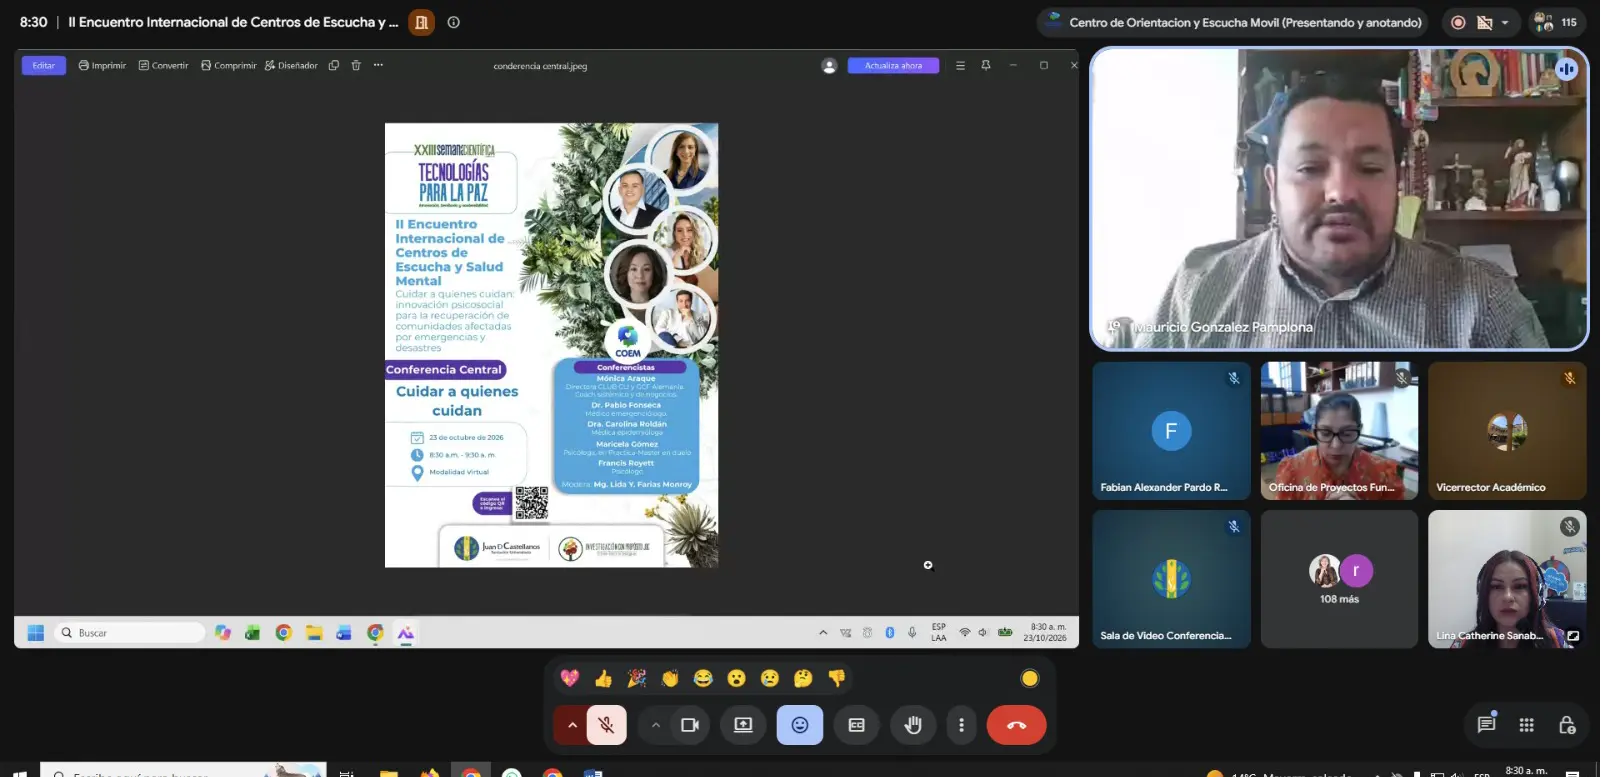Click Convertir in shared photo viewer

point(163,65)
